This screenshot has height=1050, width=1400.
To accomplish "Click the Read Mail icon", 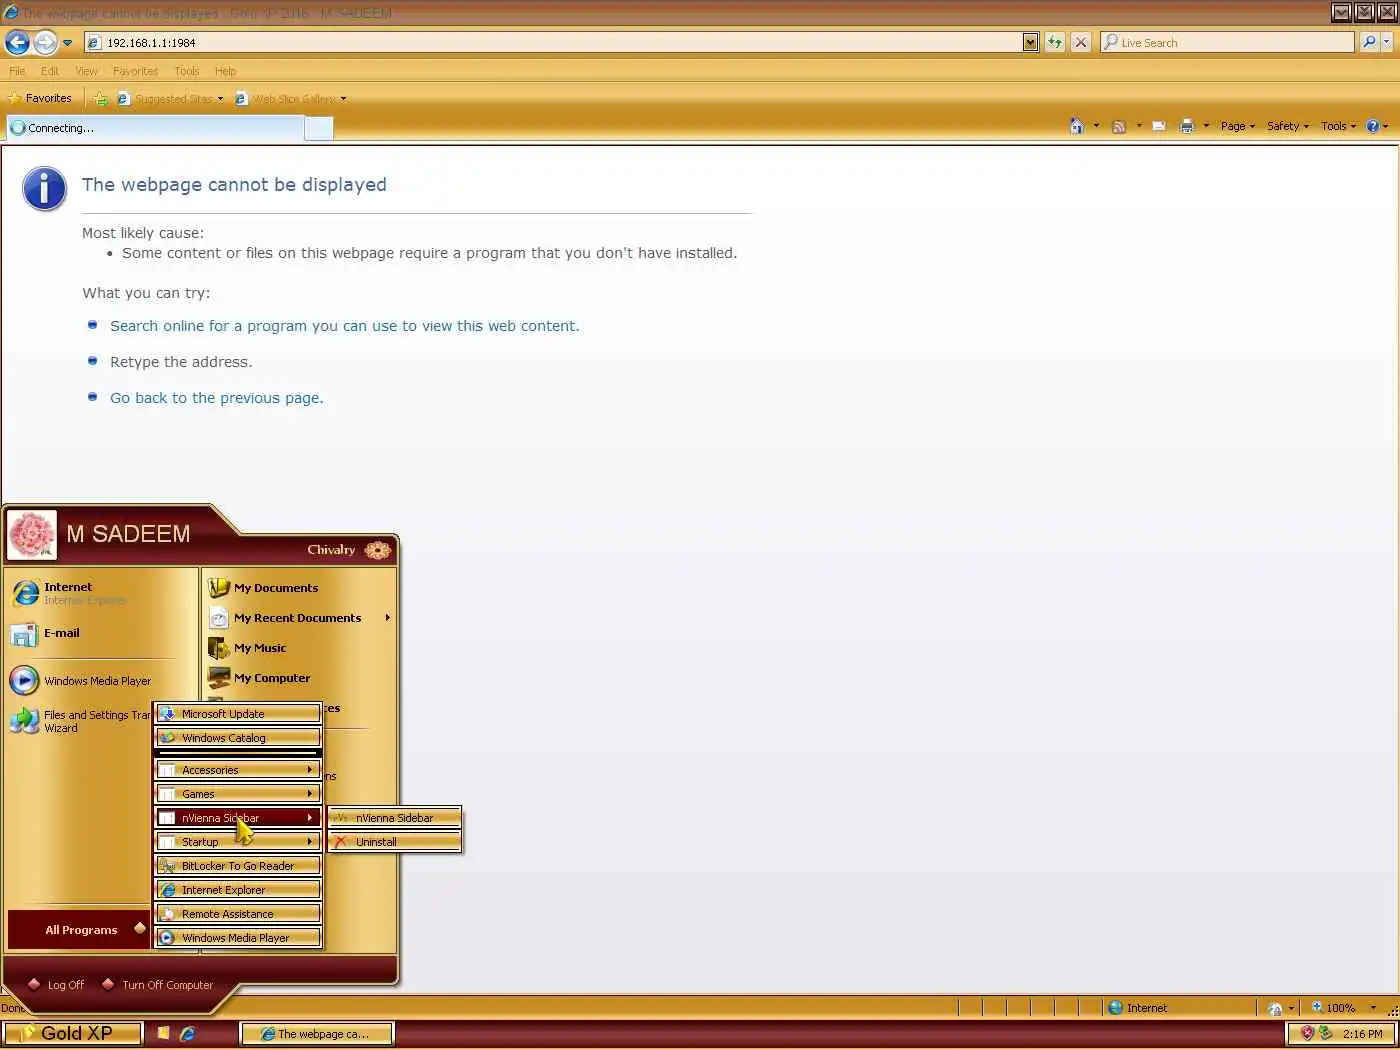I will click(1159, 126).
